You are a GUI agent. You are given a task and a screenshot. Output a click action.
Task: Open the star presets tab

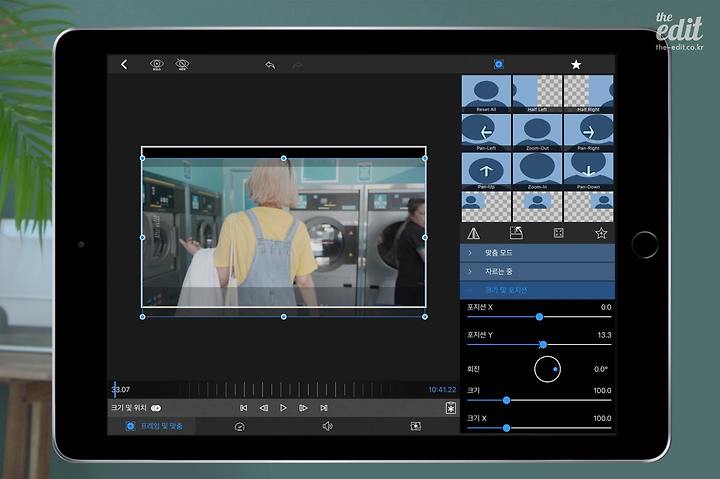coord(576,65)
